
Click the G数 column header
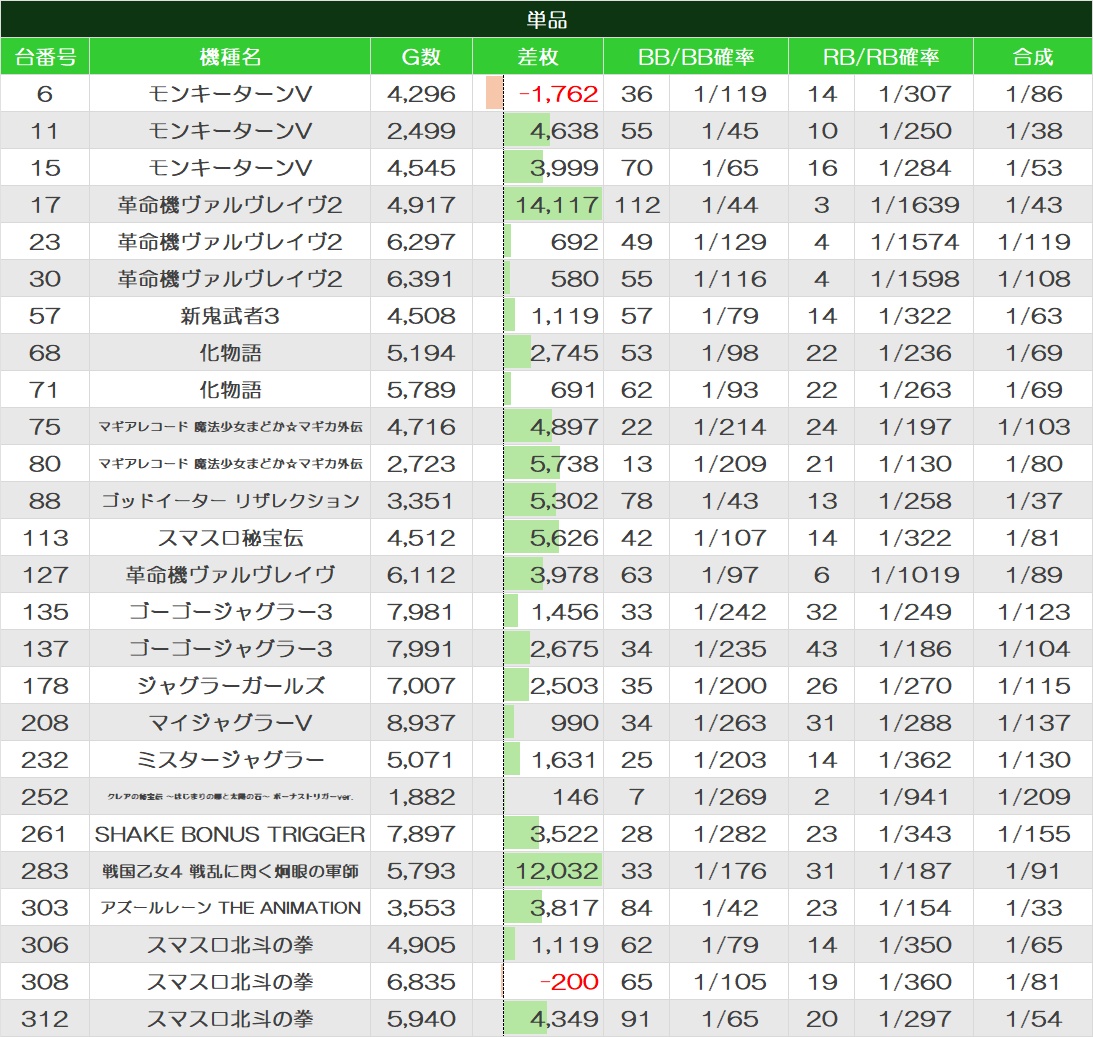click(421, 56)
